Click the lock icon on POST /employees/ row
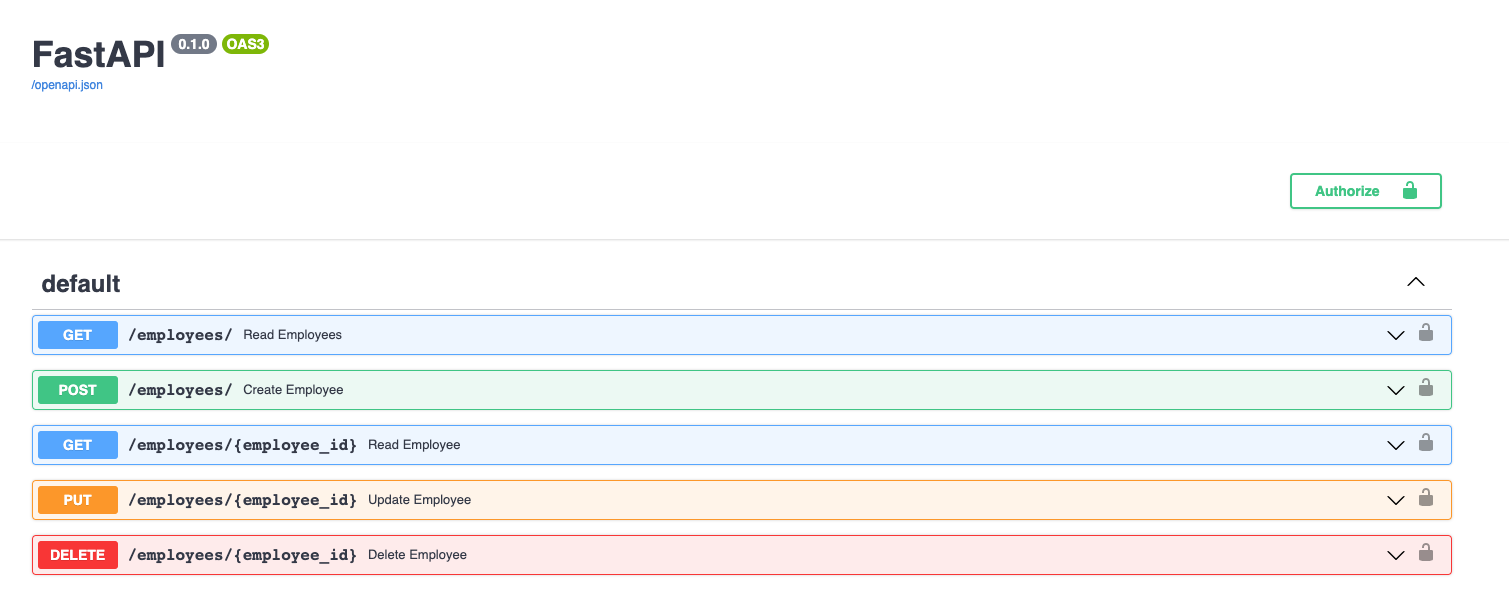 pos(1426,388)
